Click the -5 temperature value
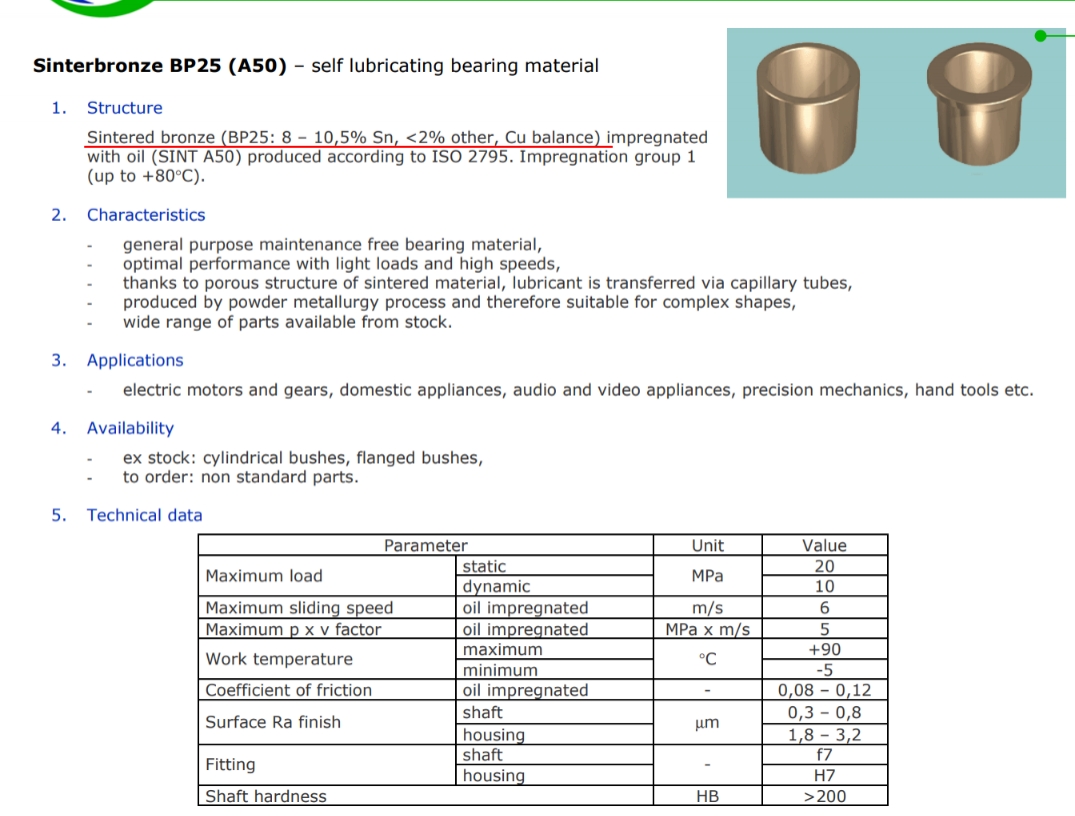 point(825,669)
